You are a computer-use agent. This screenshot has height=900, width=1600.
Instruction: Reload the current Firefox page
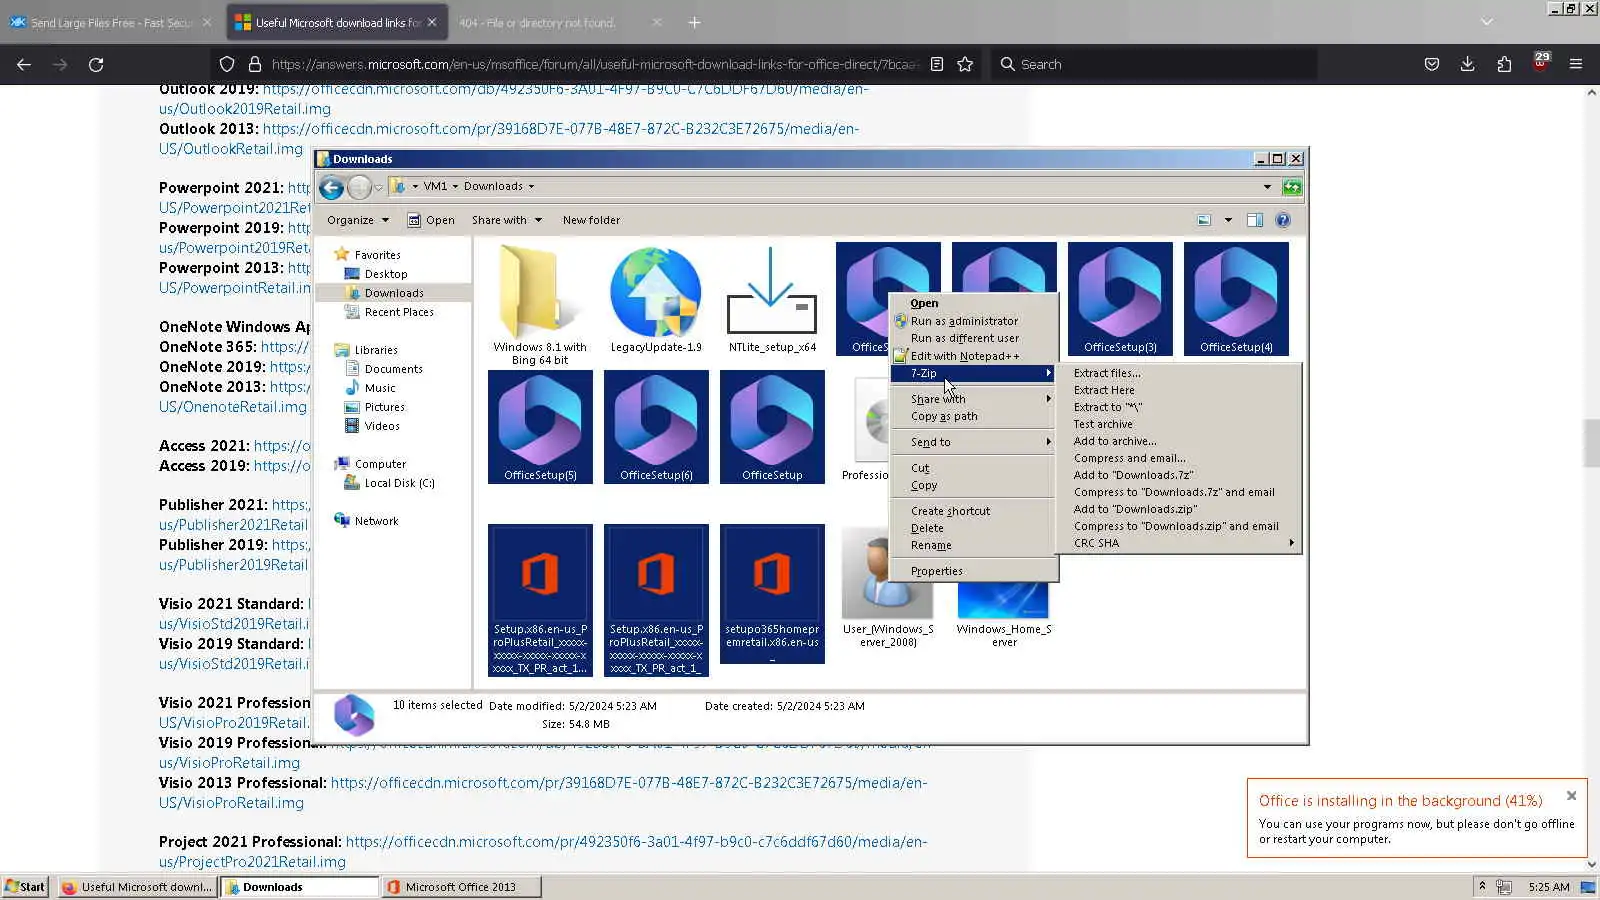[96, 64]
